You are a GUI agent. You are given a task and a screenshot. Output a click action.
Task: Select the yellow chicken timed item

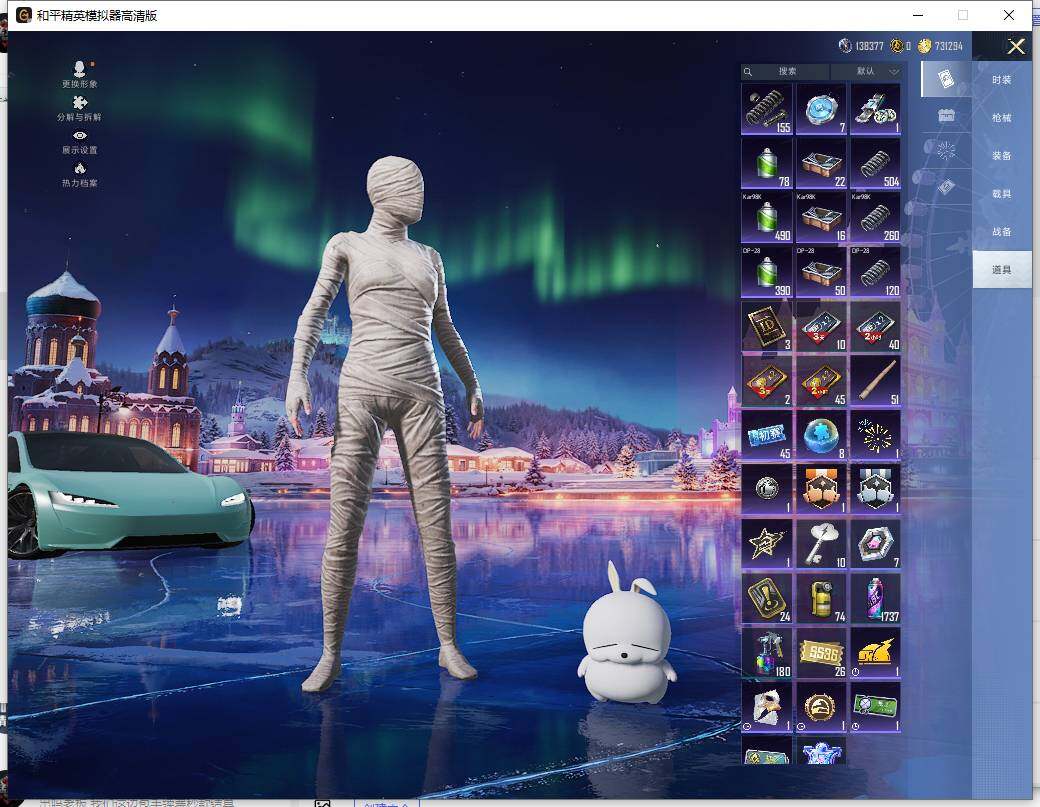pyautogui.click(x=876, y=652)
